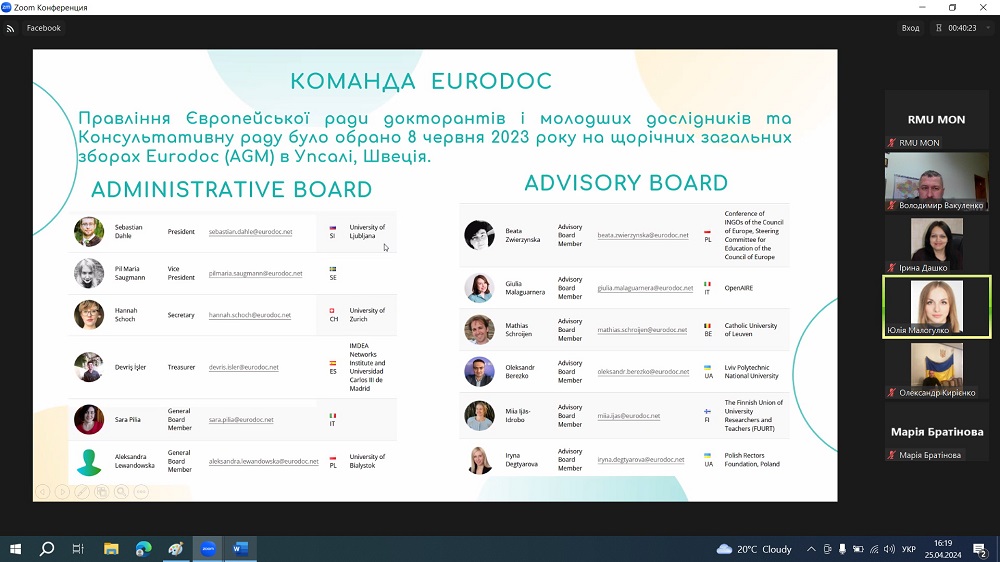Click the magnifier zoom icon on slide
This screenshot has height=562, width=1000.
[121, 491]
